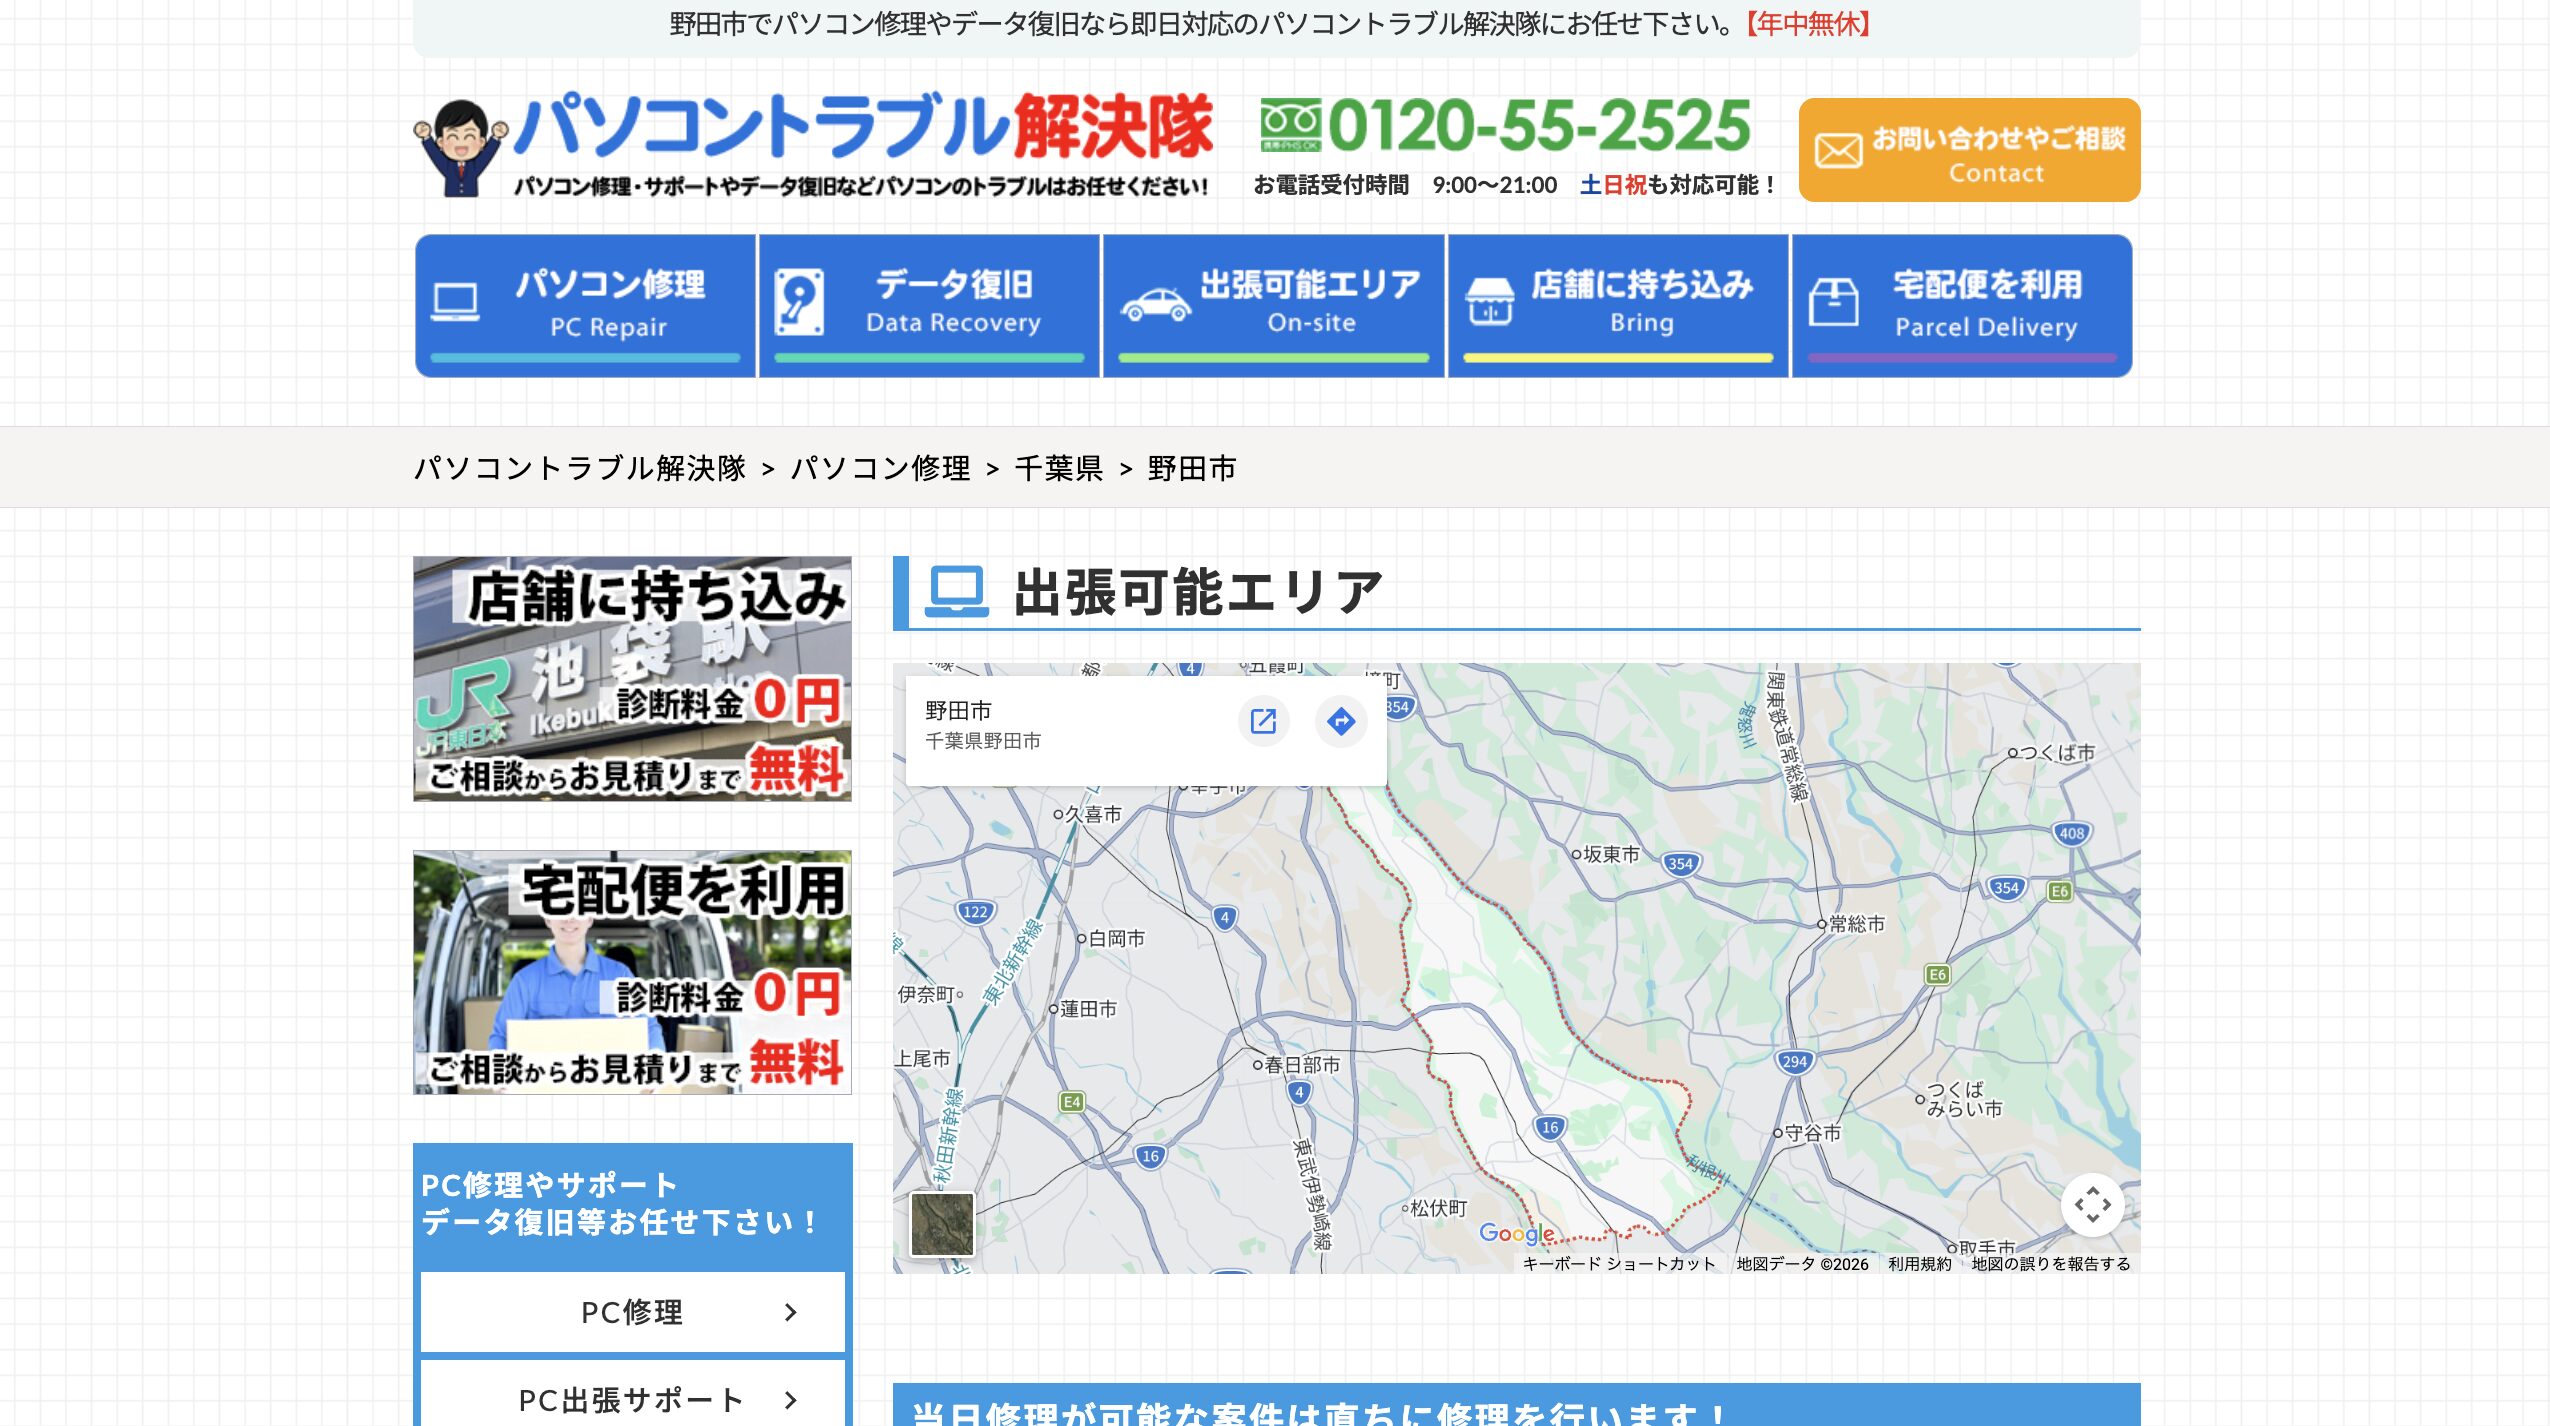Click the 常総市 label on the map
Viewport: 2550px width, 1426px height.
[1856, 924]
